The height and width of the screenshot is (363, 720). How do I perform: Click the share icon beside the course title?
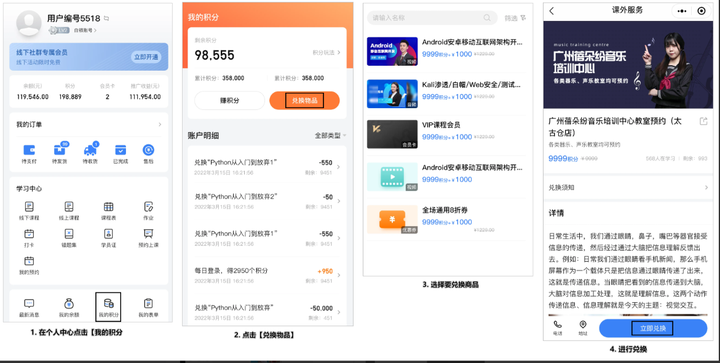(703, 121)
